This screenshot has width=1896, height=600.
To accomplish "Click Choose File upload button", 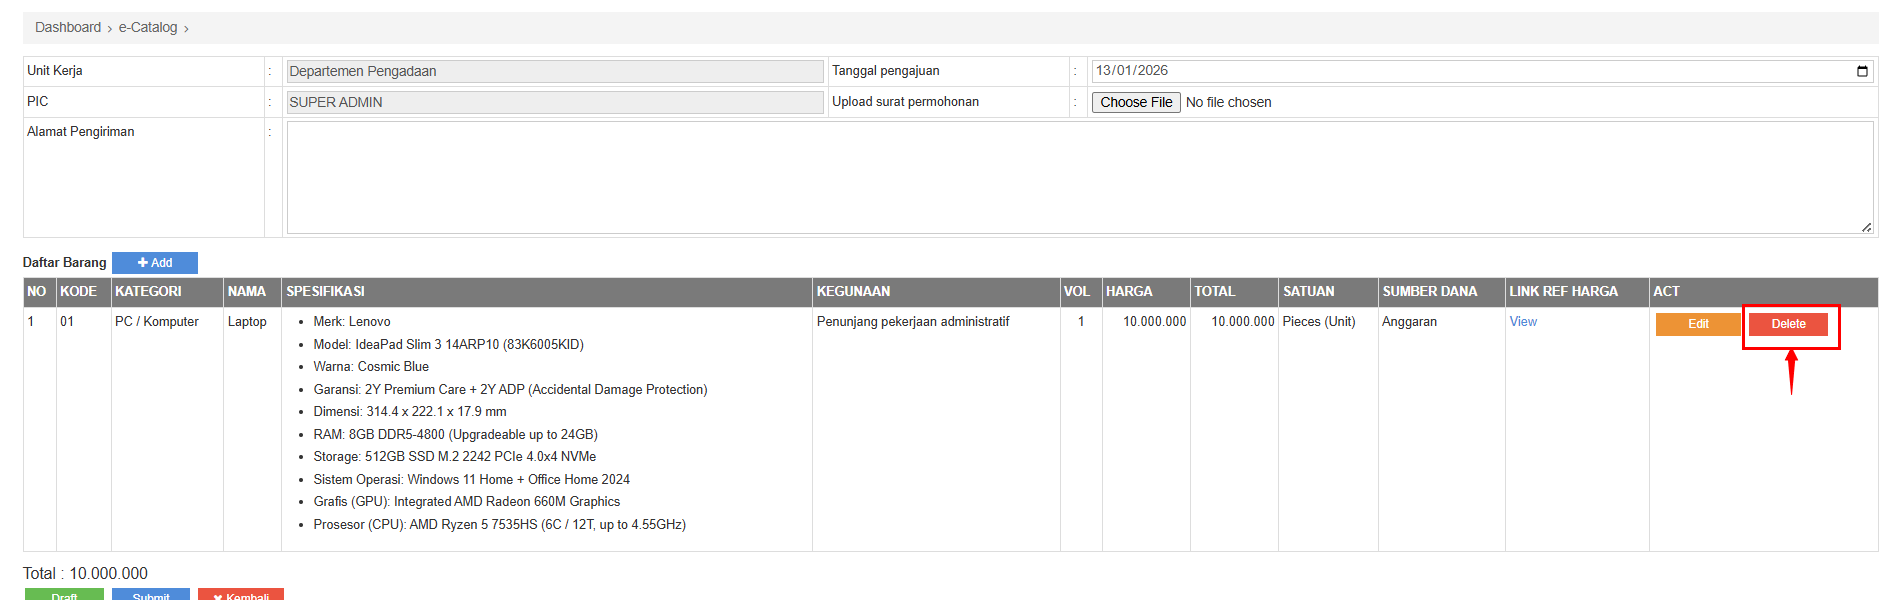I will pos(1136,102).
